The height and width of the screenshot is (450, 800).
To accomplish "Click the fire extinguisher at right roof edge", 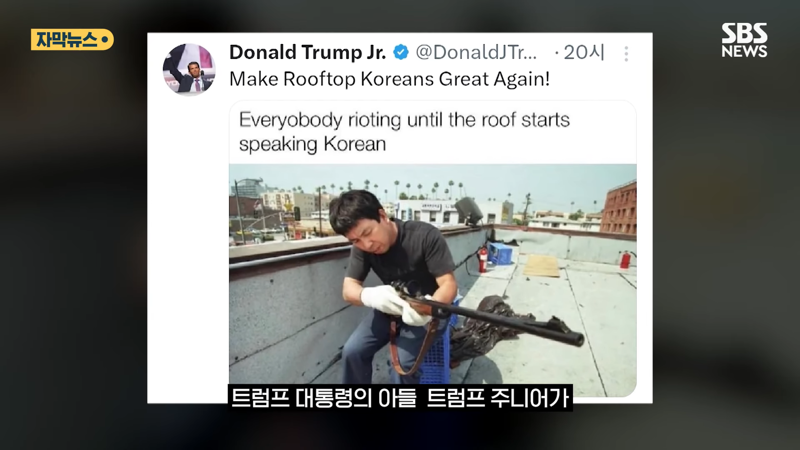I will coord(626,259).
